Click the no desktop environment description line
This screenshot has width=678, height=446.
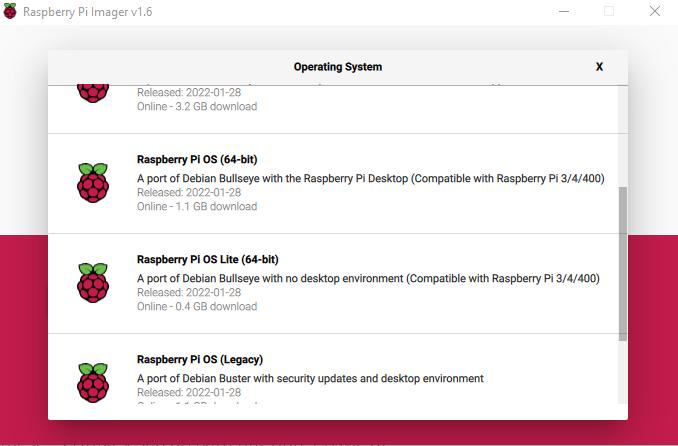pos(368,279)
